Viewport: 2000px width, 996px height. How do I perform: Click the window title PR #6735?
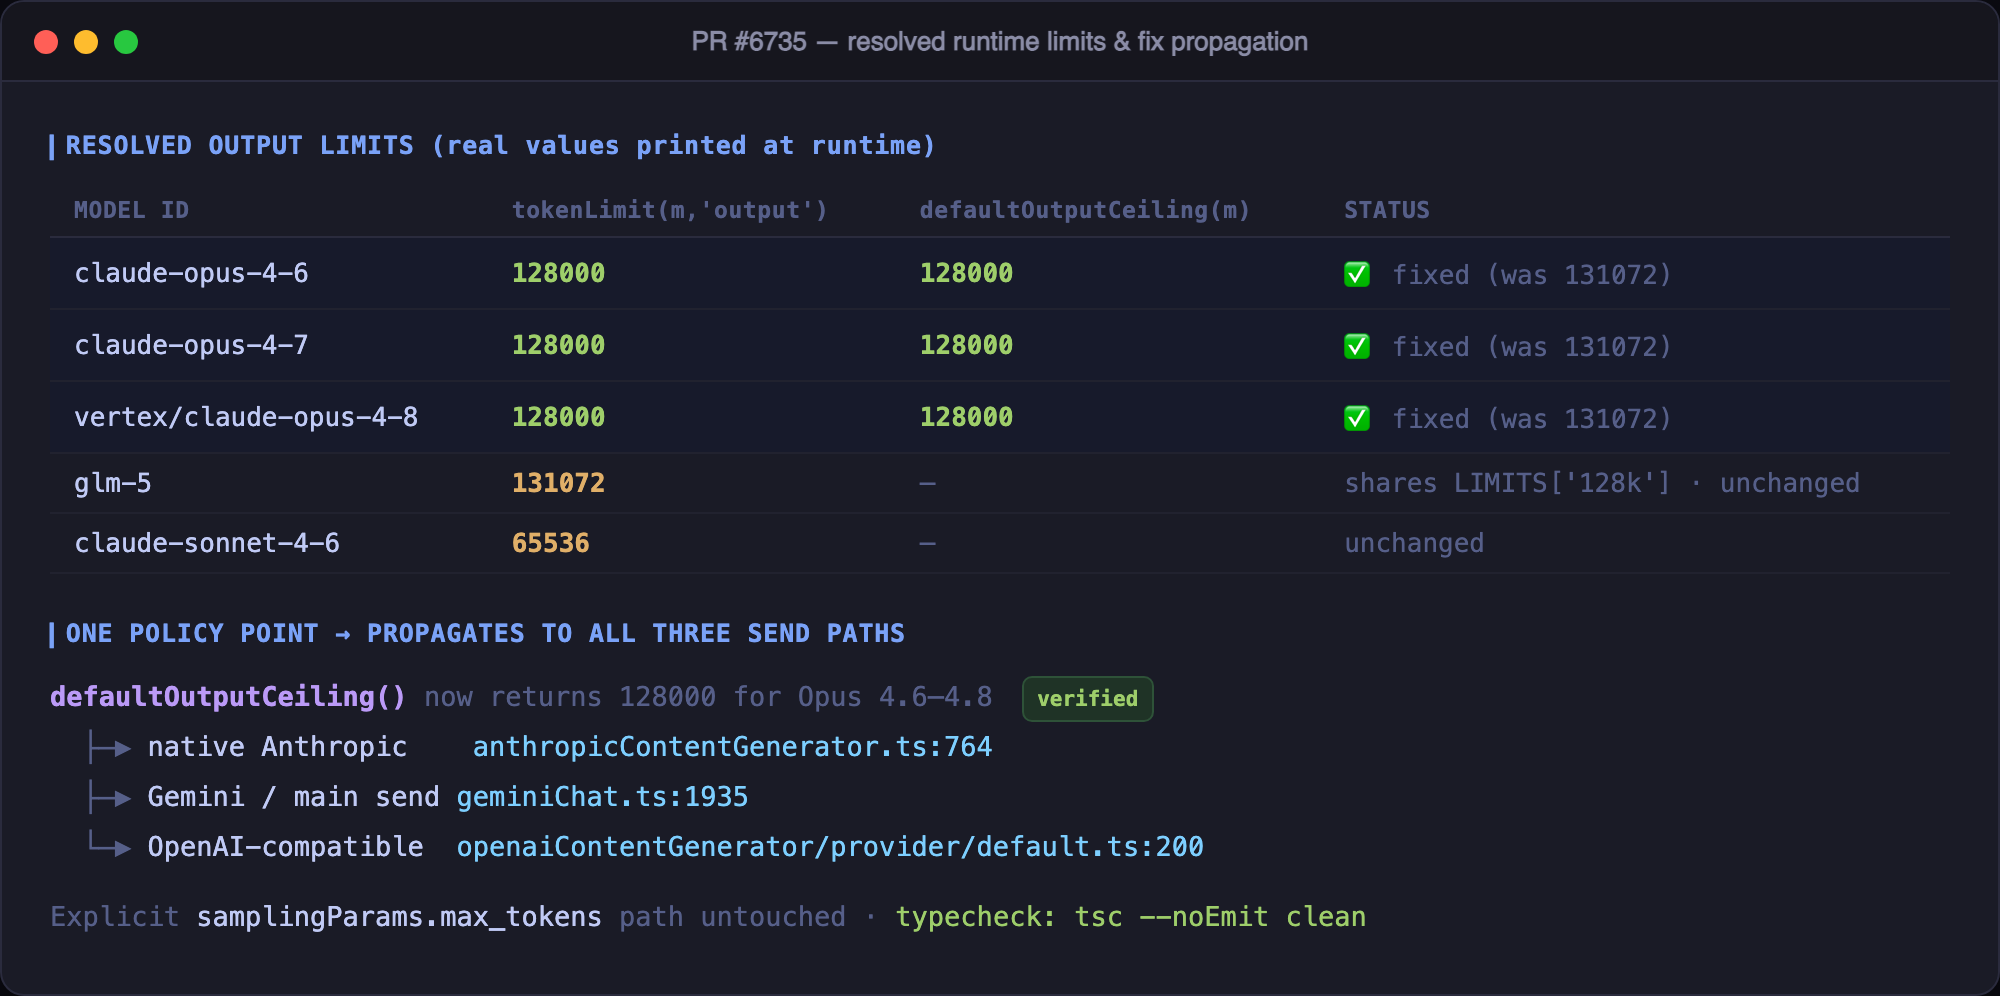[x=1000, y=42]
